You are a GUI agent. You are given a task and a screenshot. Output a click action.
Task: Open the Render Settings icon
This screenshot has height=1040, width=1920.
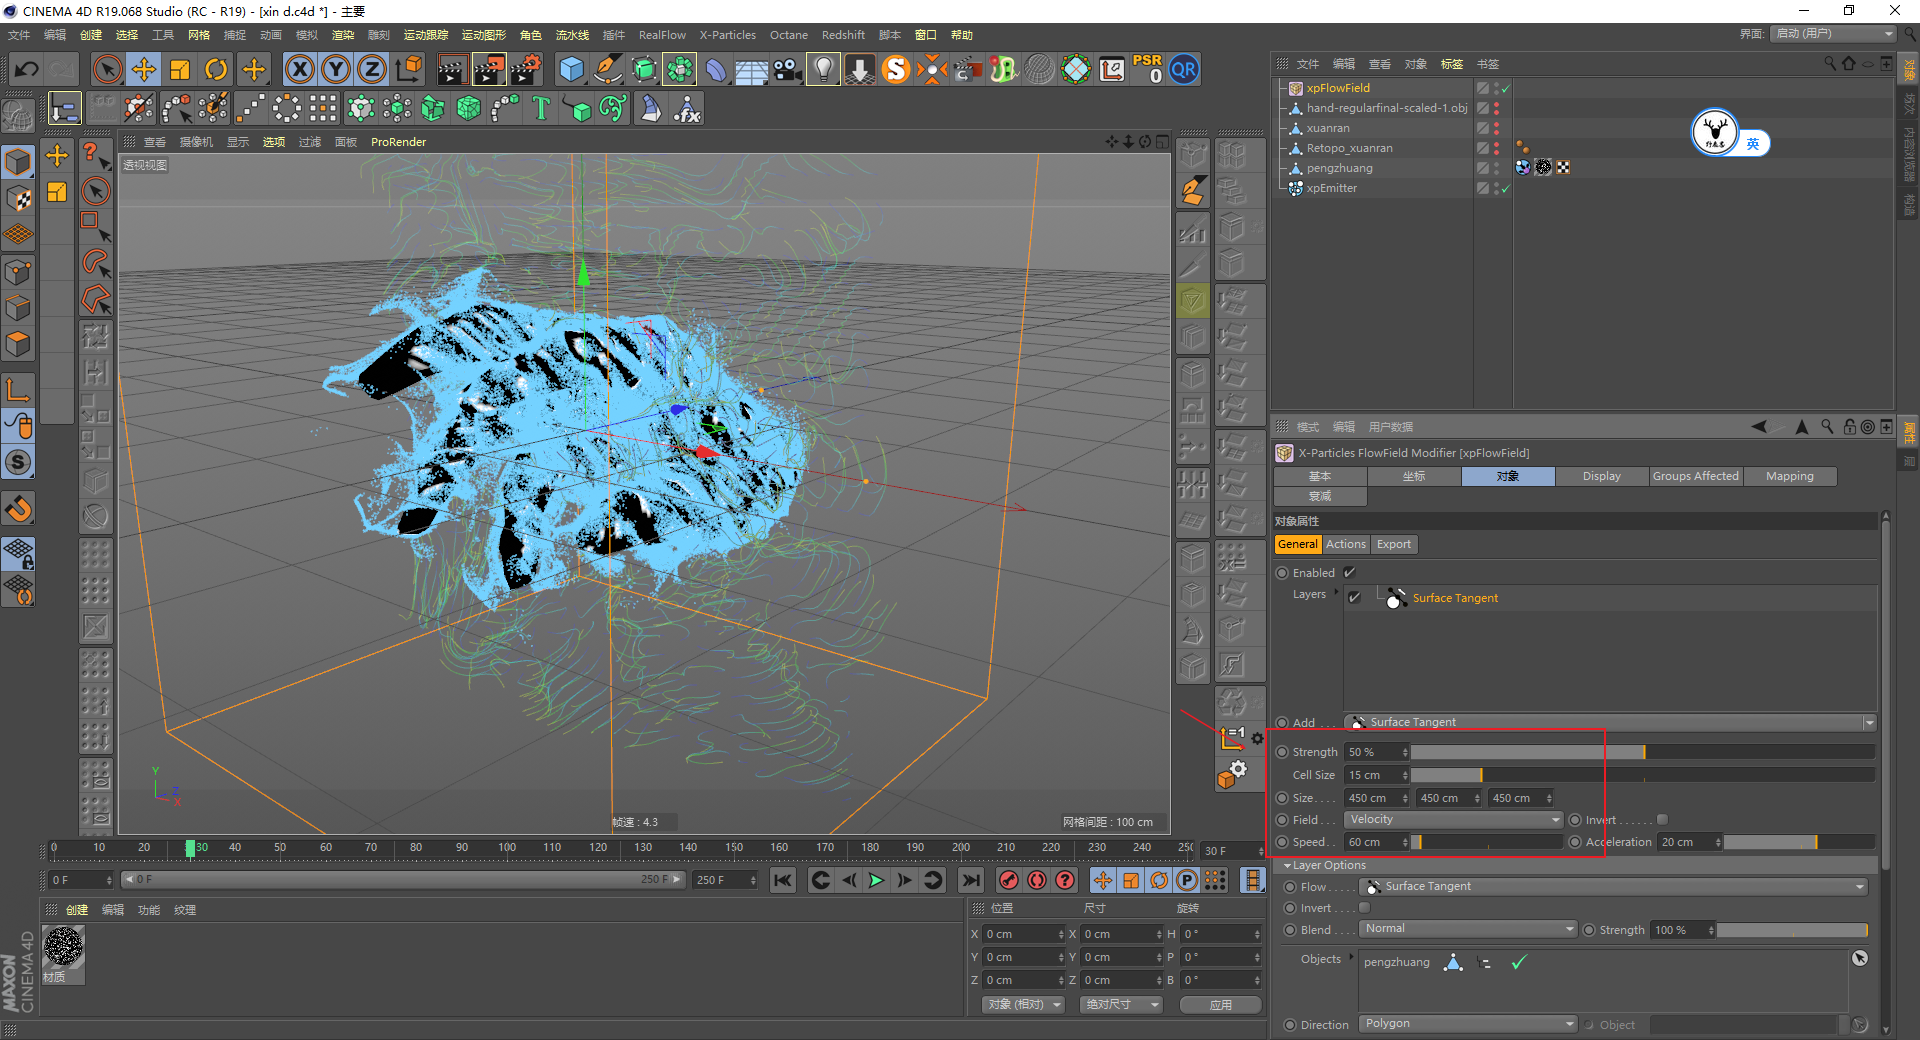[x=526, y=69]
